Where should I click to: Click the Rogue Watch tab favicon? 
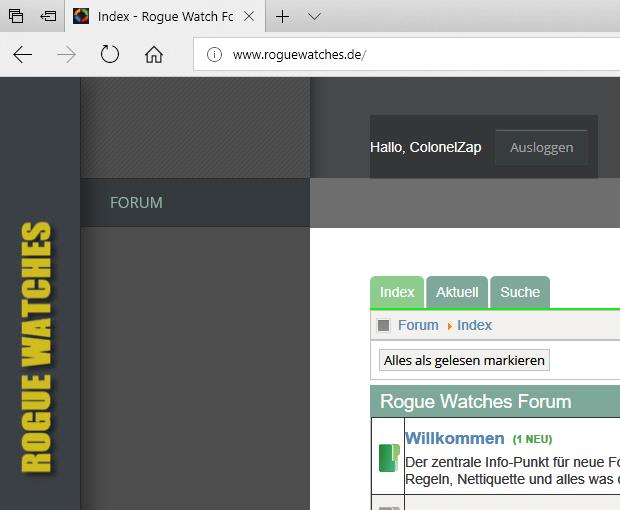[82, 17]
